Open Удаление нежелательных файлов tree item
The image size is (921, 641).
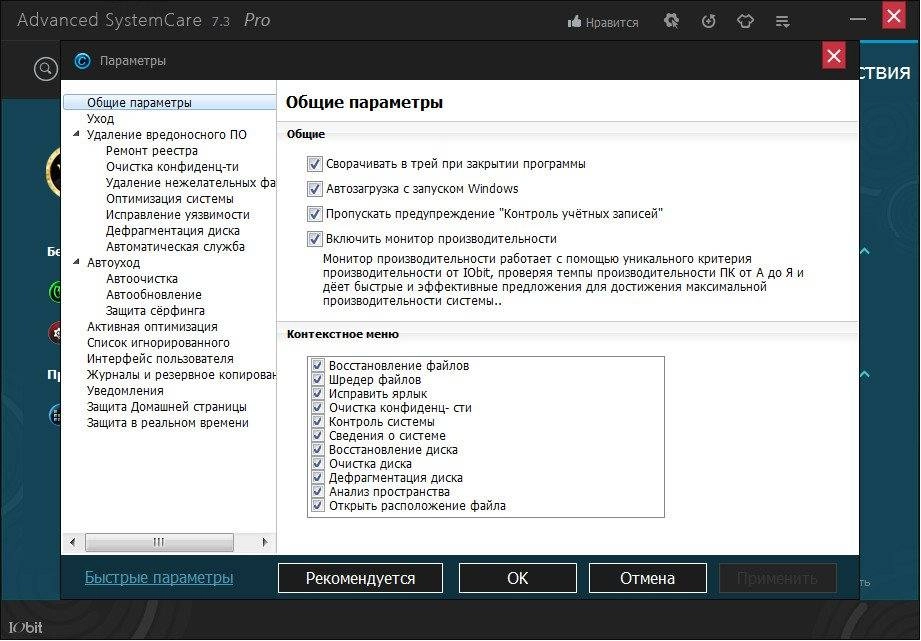(190, 183)
